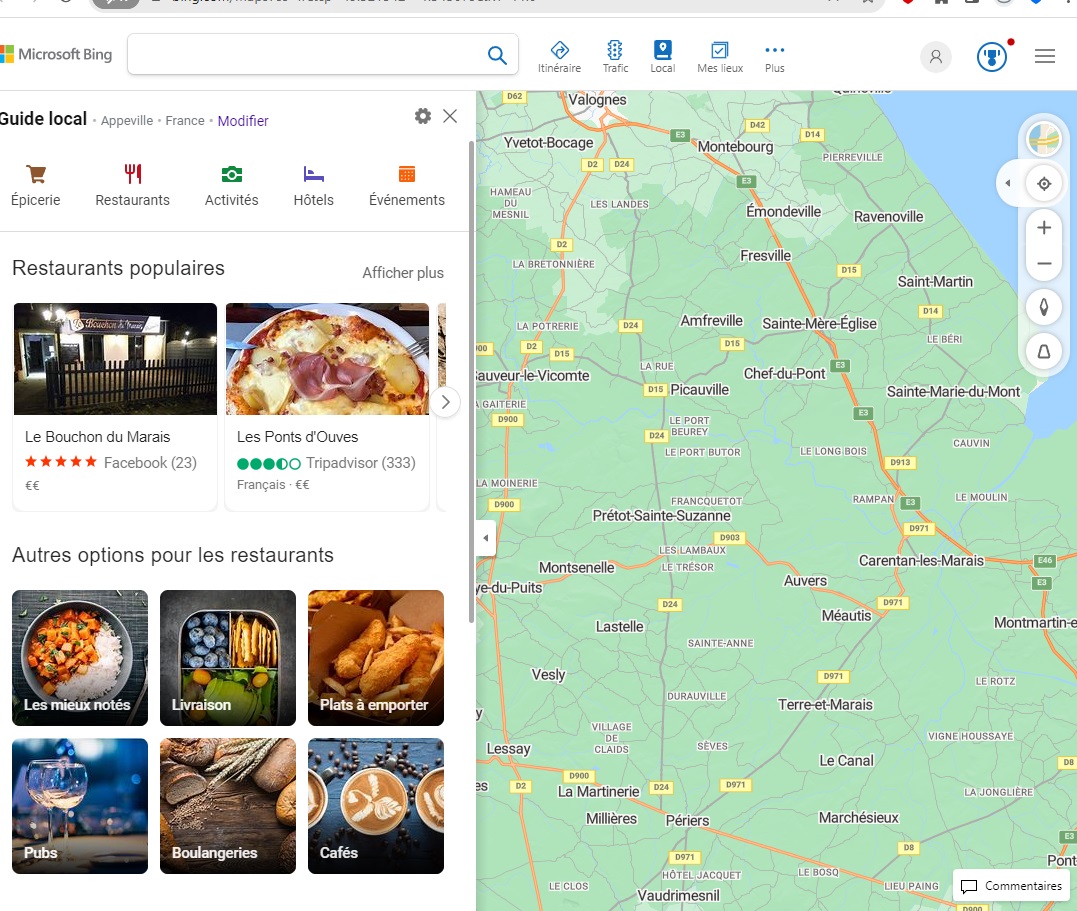
Task: Locate me on the map
Action: pos(1044,184)
